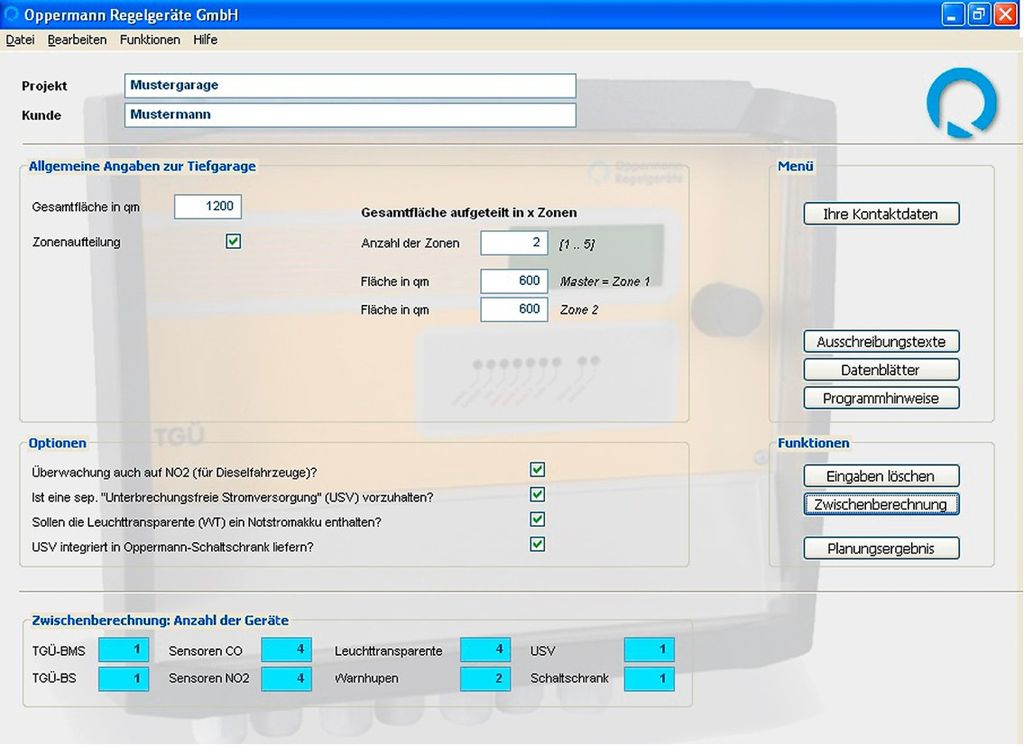Click the TGÜ-BMS count value
1024x745 pixels.
(x=123, y=650)
